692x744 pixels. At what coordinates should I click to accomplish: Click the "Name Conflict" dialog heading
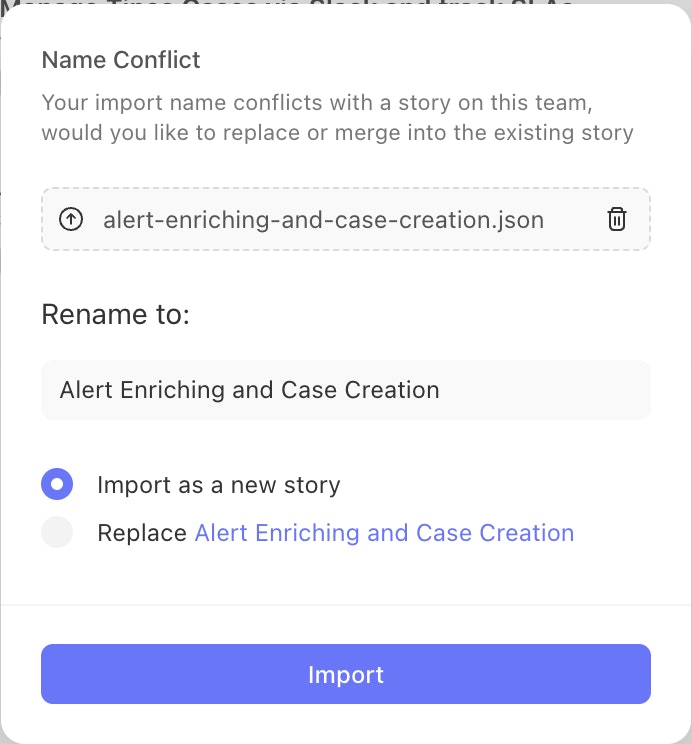[121, 60]
